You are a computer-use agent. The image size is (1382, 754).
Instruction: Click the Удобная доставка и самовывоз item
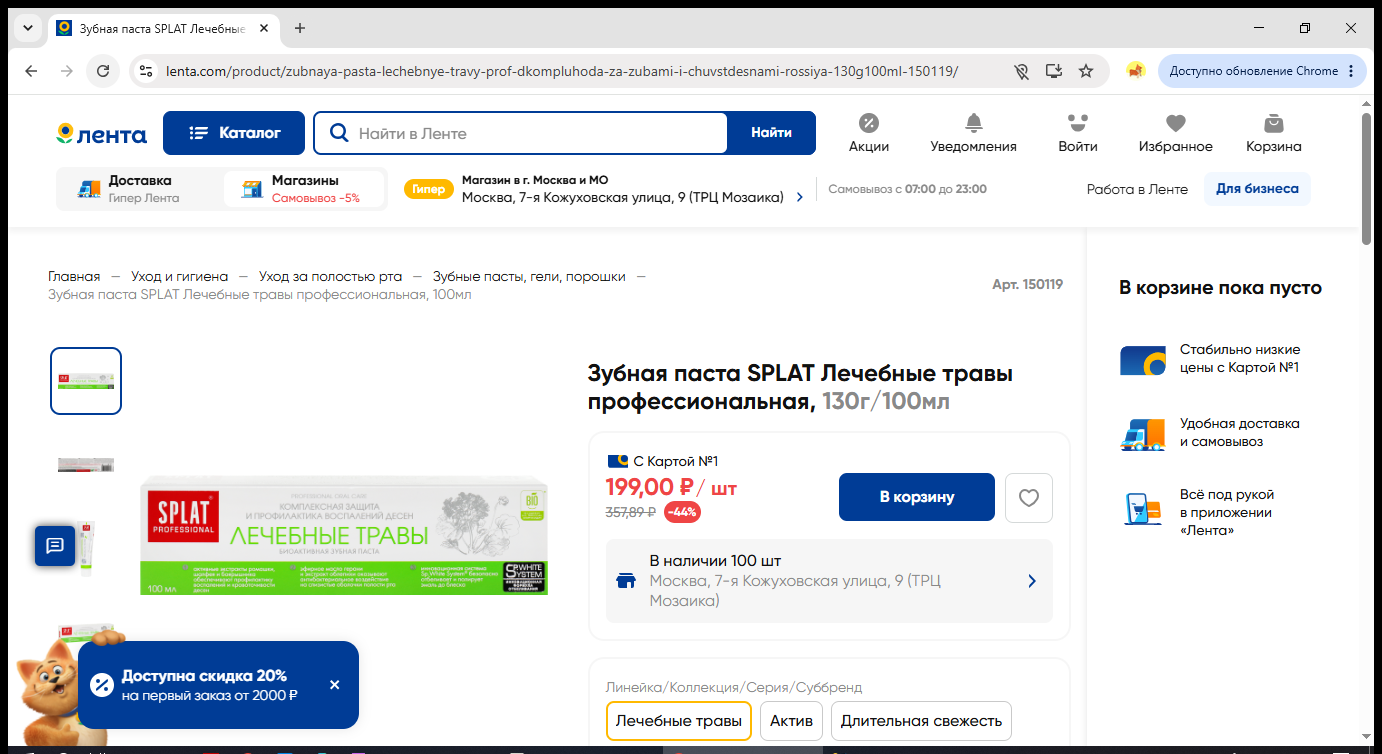click(1210, 433)
